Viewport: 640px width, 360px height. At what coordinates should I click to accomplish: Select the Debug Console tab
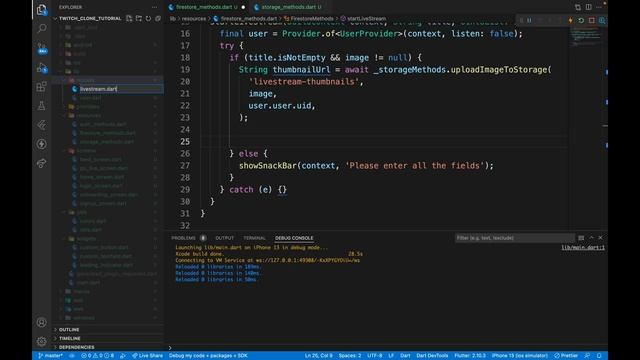point(294,238)
